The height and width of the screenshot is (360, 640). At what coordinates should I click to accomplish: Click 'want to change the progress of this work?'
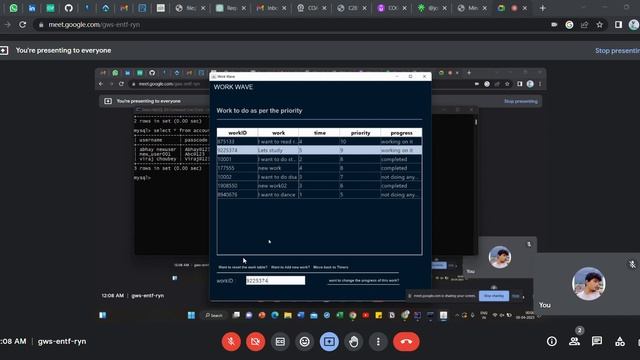(364, 281)
